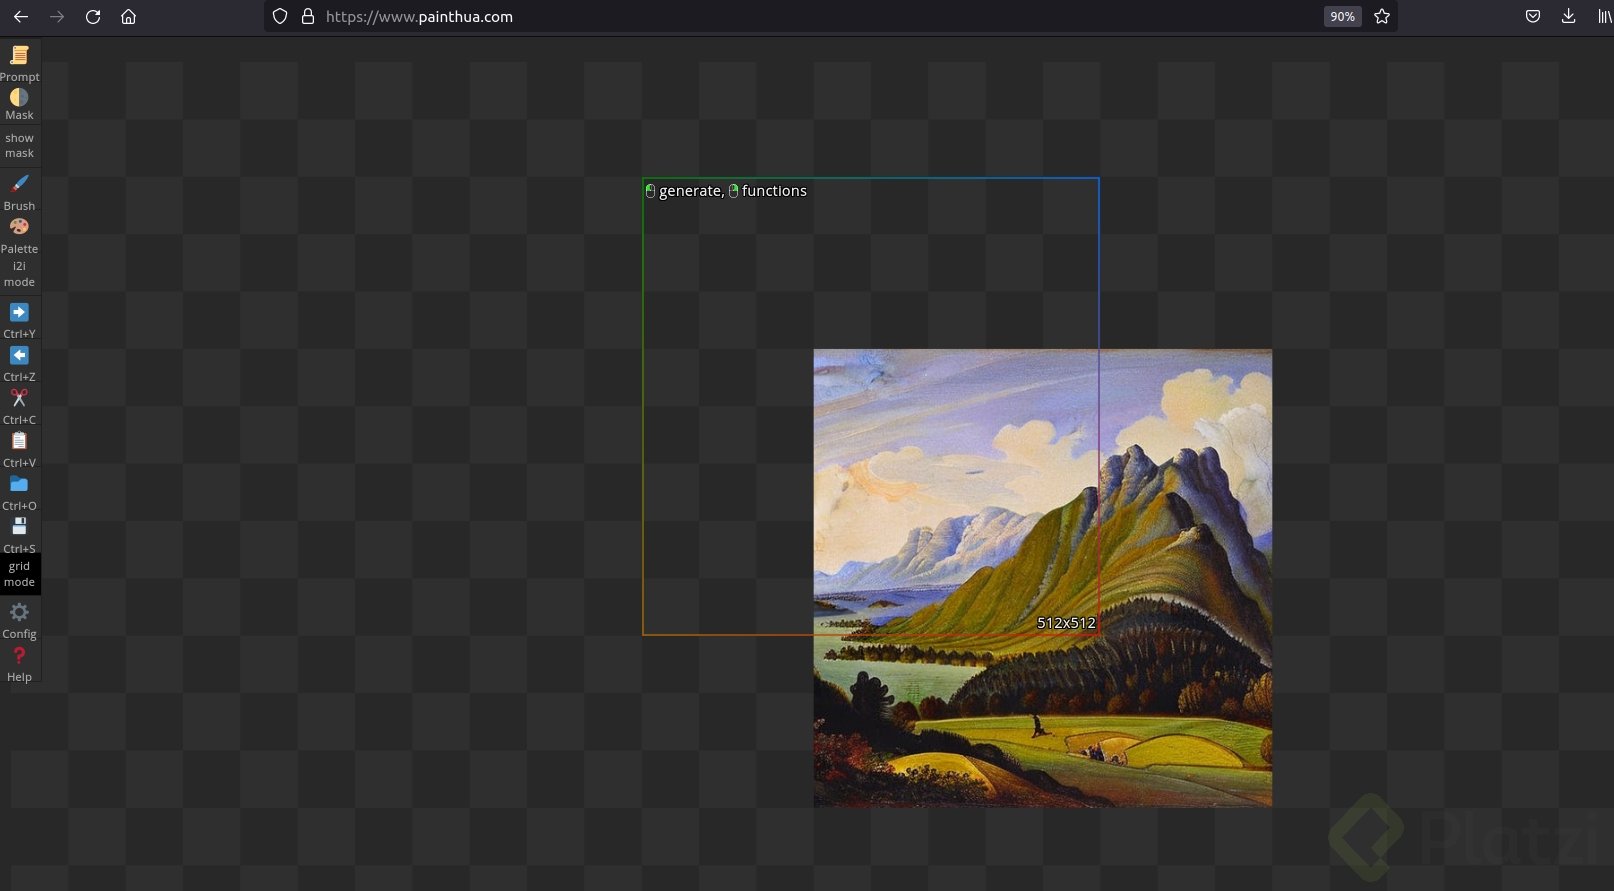Viewport: 1614px width, 891px height.
Task: Go forward in browser history
Action: [57, 17]
